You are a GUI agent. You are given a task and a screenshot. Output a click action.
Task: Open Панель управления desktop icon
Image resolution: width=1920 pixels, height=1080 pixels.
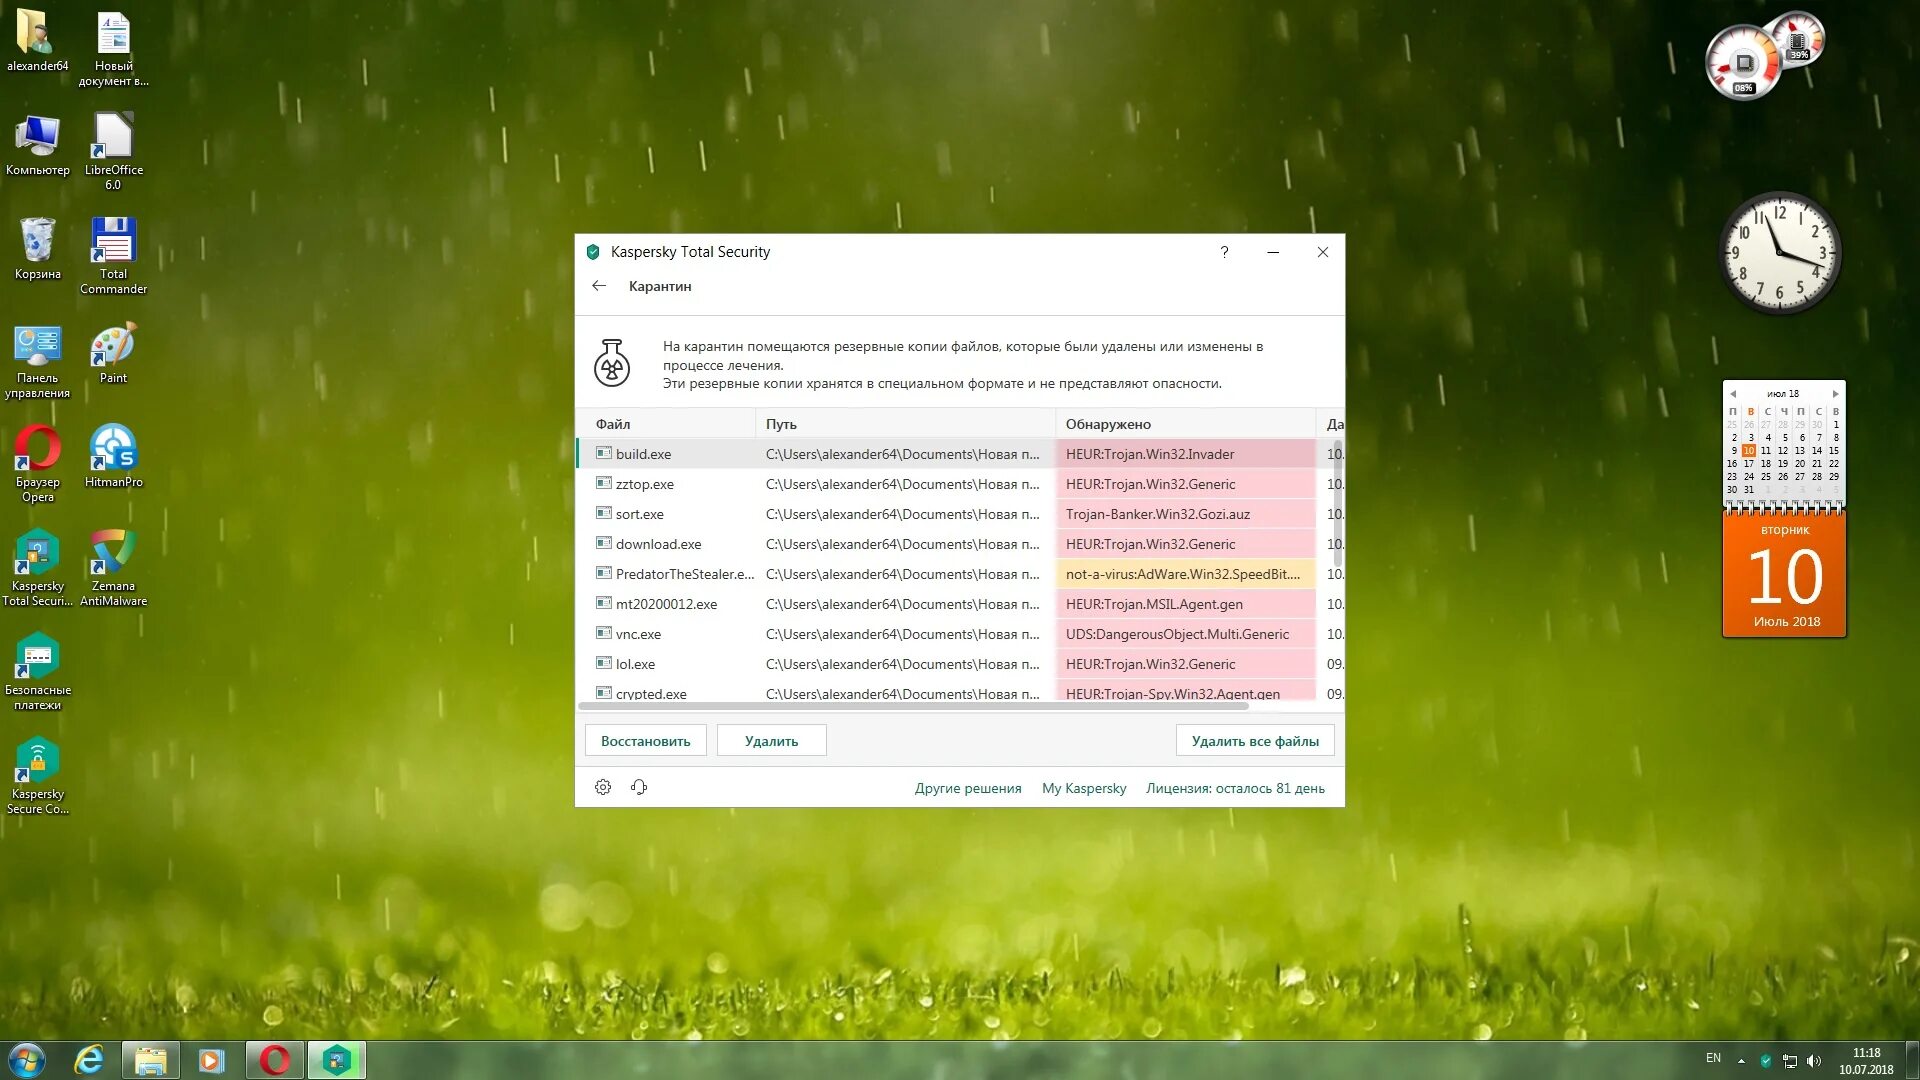(x=38, y=360)
